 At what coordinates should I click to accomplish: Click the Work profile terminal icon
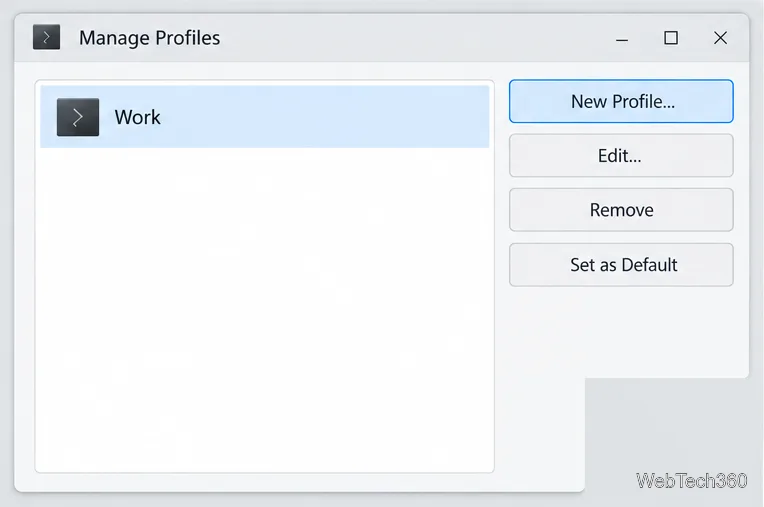point(78,117)
